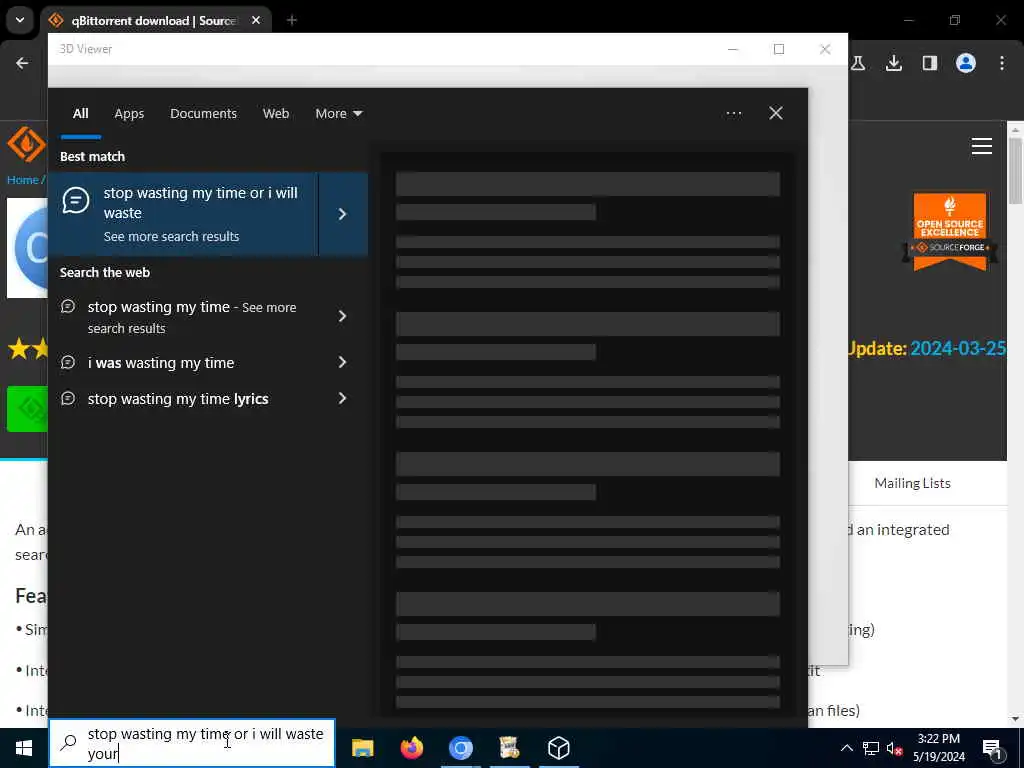Screen dimensions: 1024x768
Task: Click the Open Source Excellence badge
Action: point(950,231)
